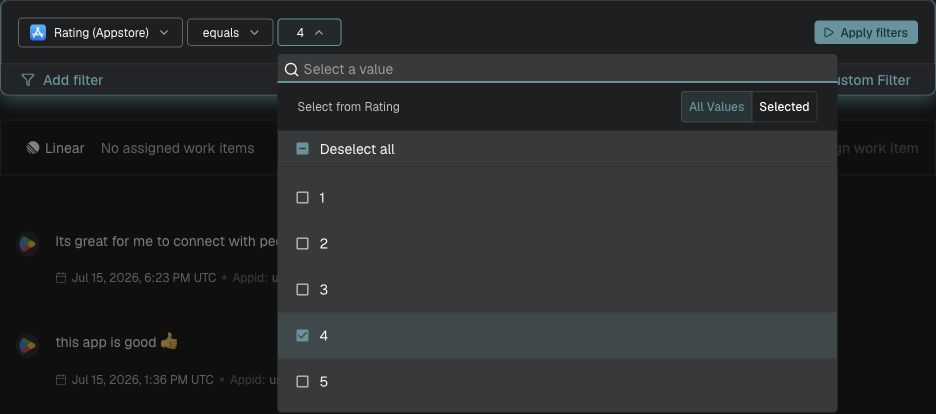Open the Rating (Appstore) field dropdown
This screenshot has width=936, height=414.
pos(100,32)
